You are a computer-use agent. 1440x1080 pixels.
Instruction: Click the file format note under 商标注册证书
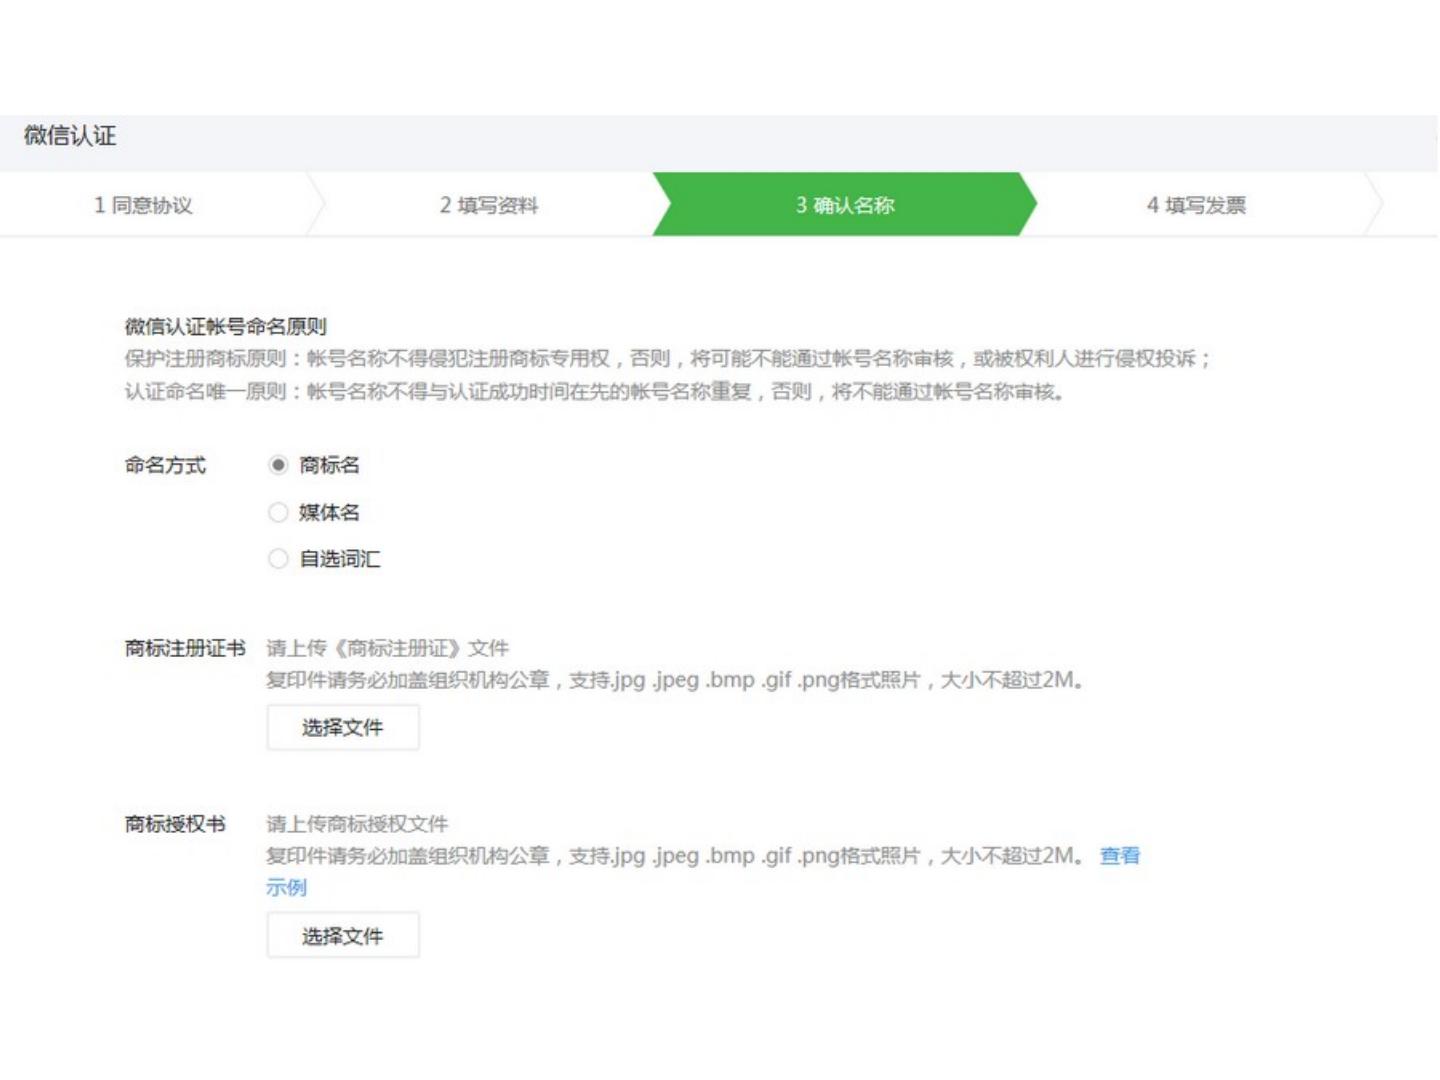[x=674, y=681]
